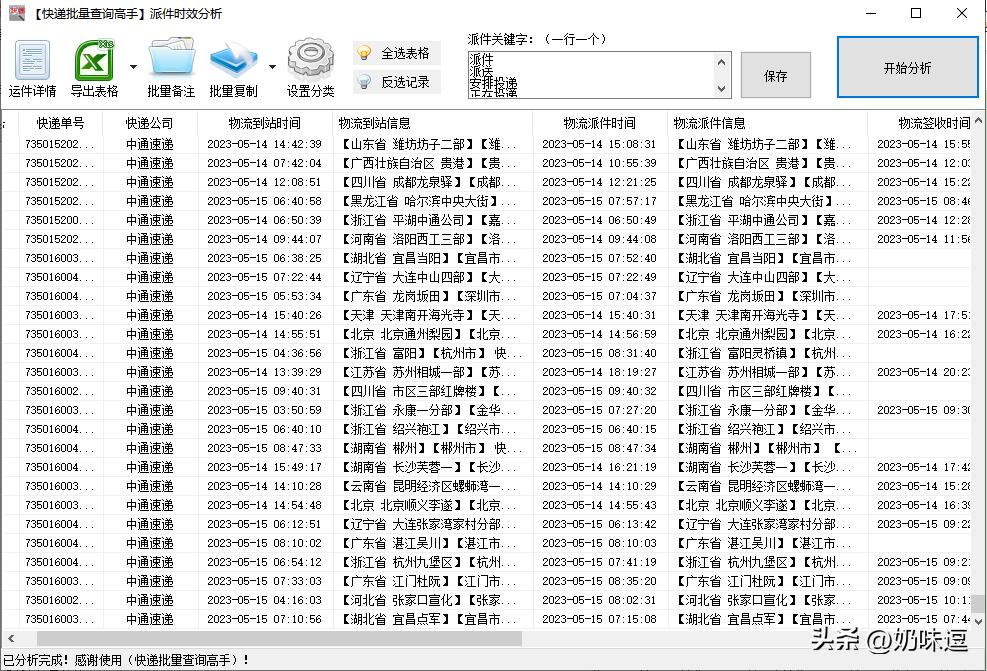The image size is (987, 671).
Task: Click the 保存 button
Action: pos(776,76)
